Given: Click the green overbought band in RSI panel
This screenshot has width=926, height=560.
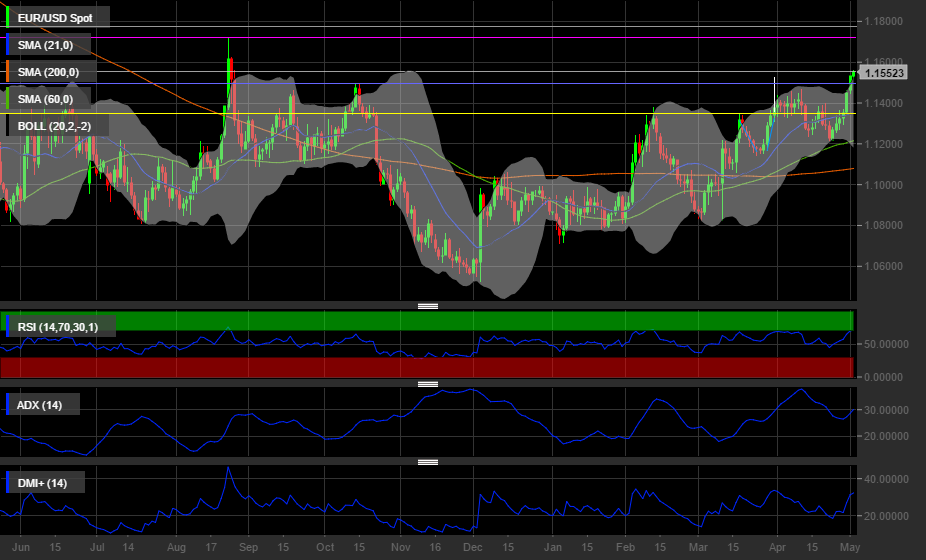Looking at the screenshot, I should [x=500, y=321].
